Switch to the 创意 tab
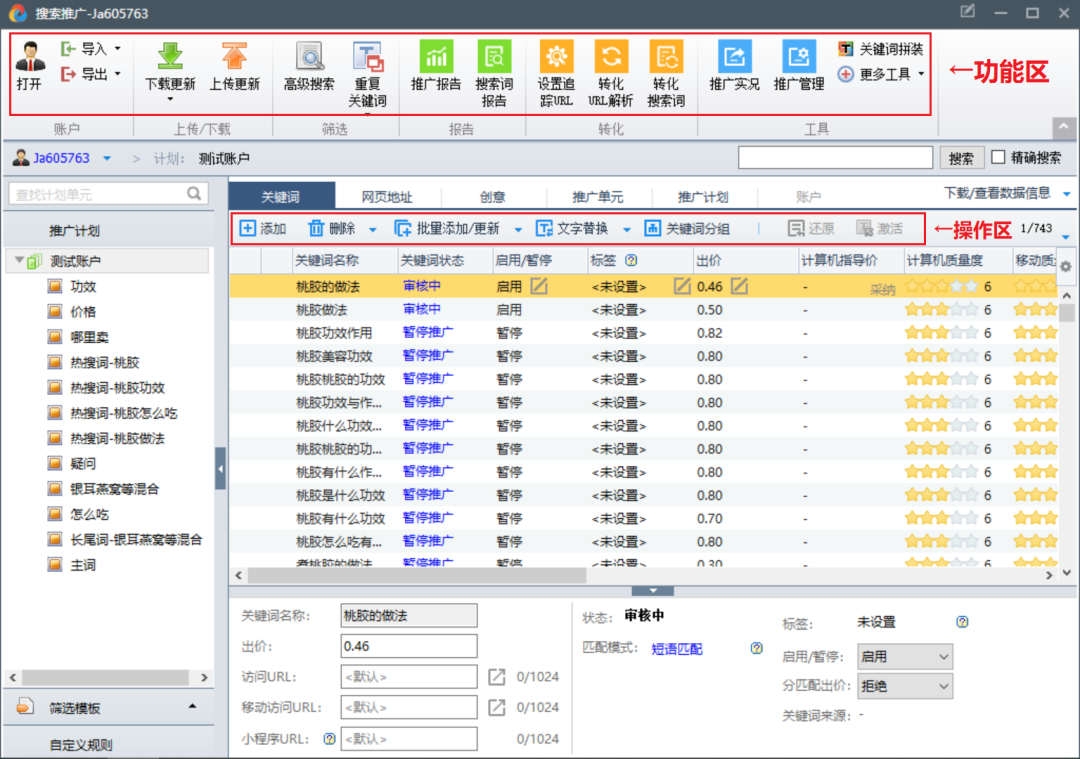1080x759 pixels. 492,197
